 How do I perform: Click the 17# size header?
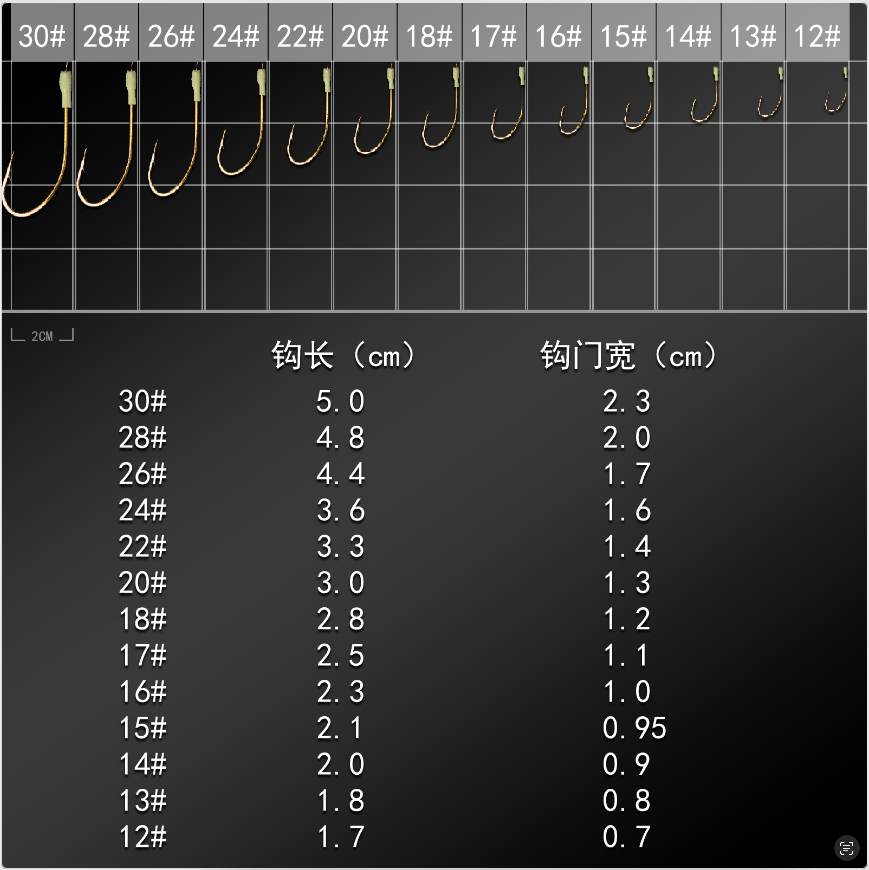point(494,37)
